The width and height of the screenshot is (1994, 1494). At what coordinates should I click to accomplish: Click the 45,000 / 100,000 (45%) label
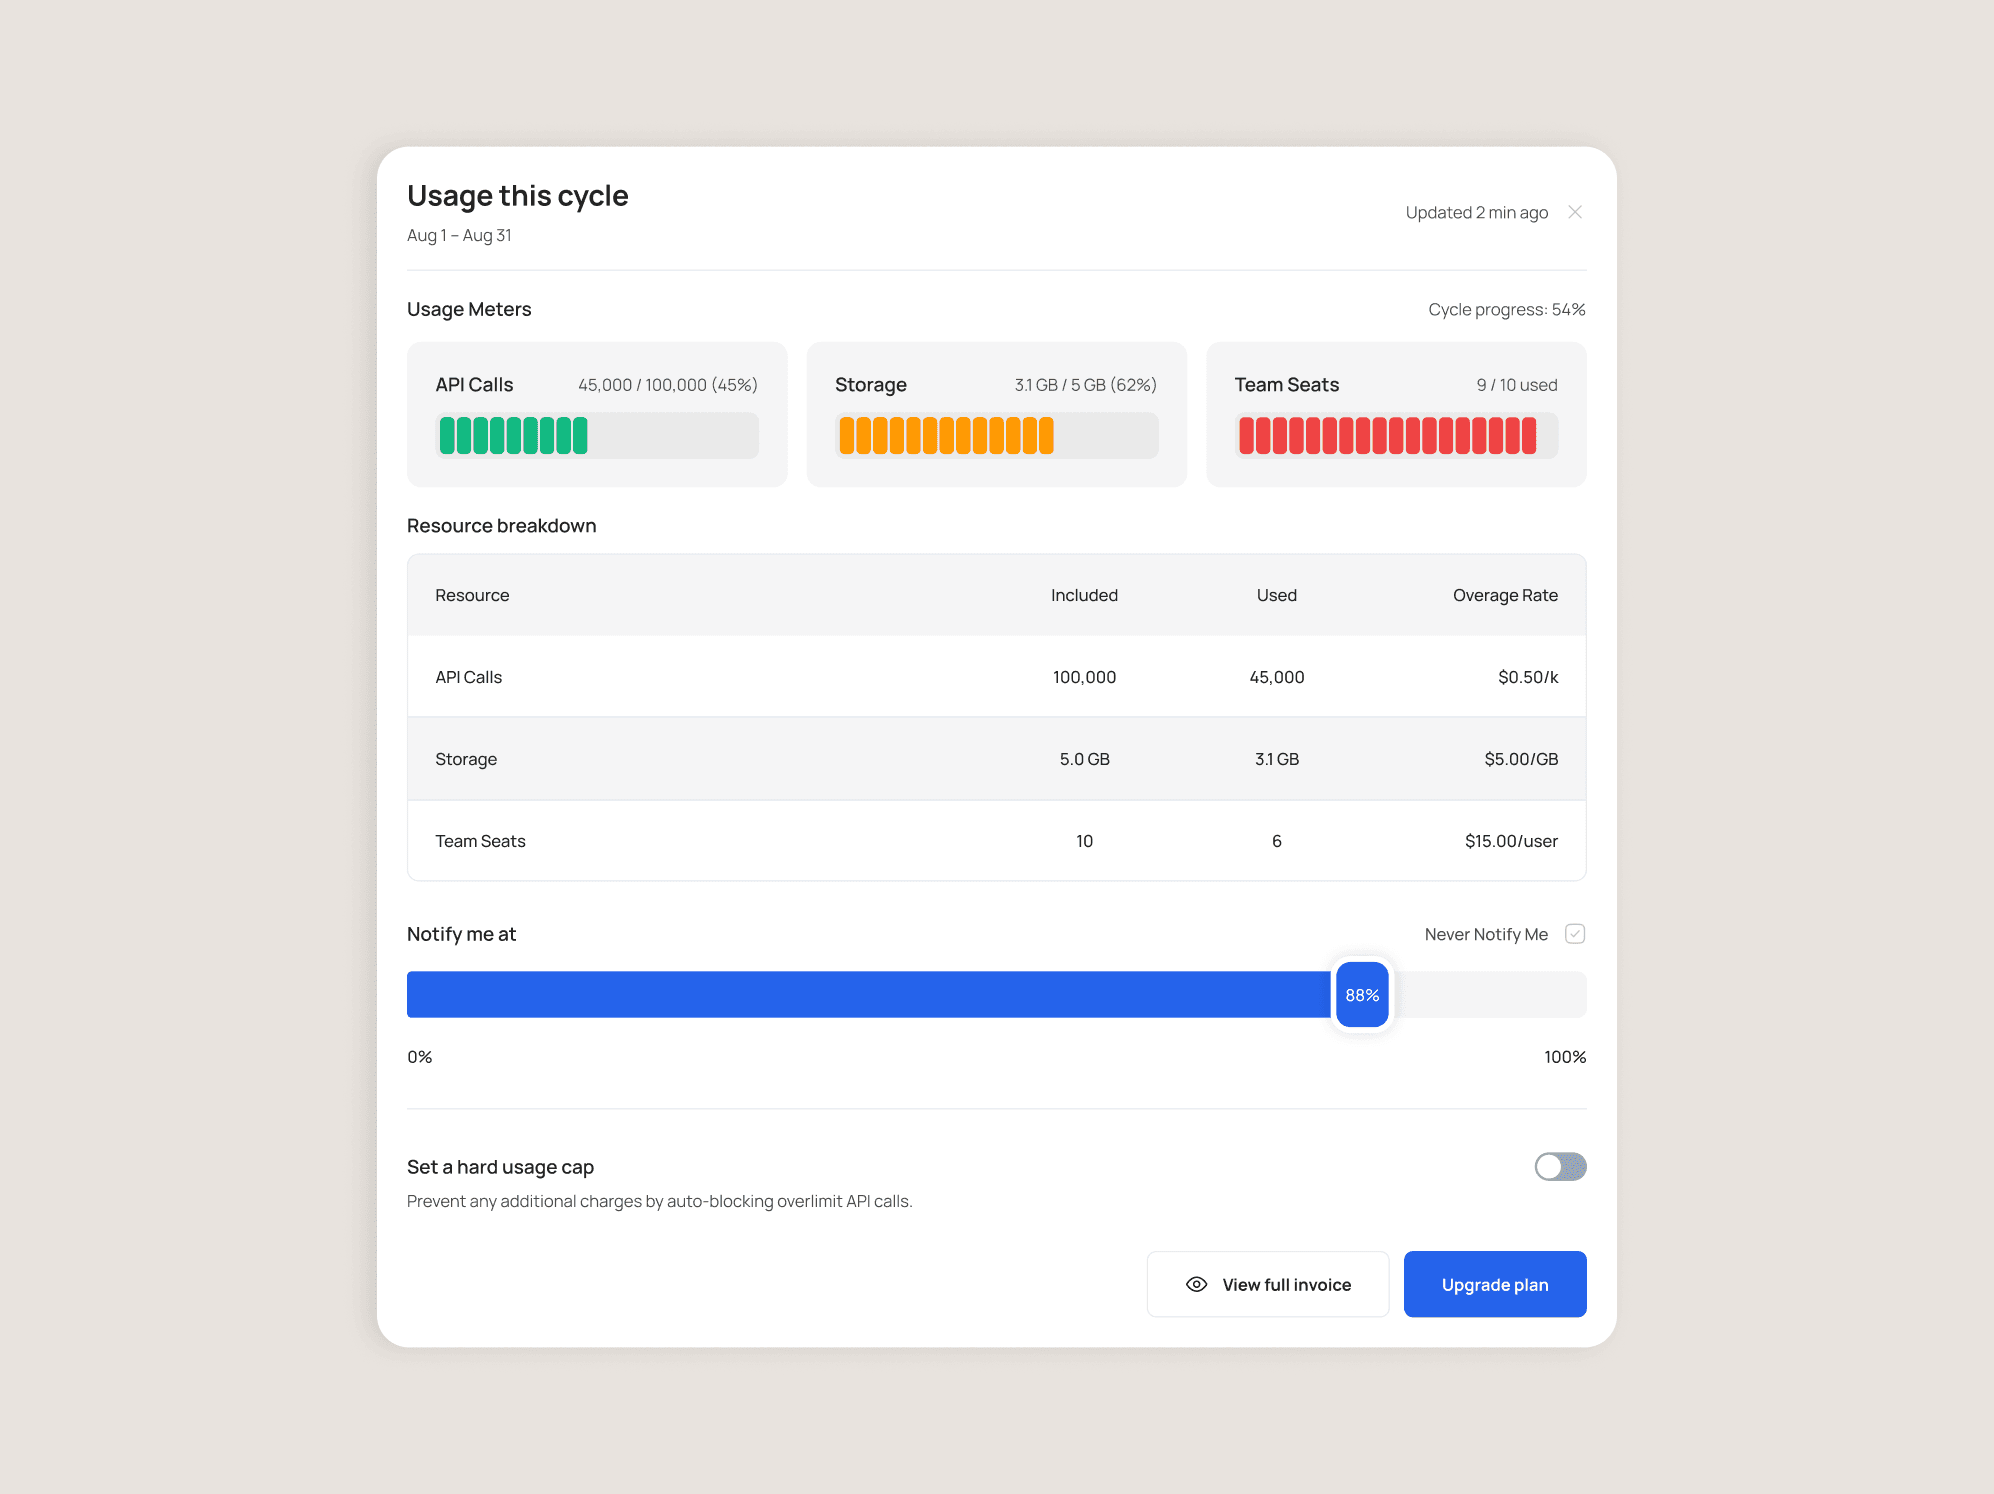668,385
